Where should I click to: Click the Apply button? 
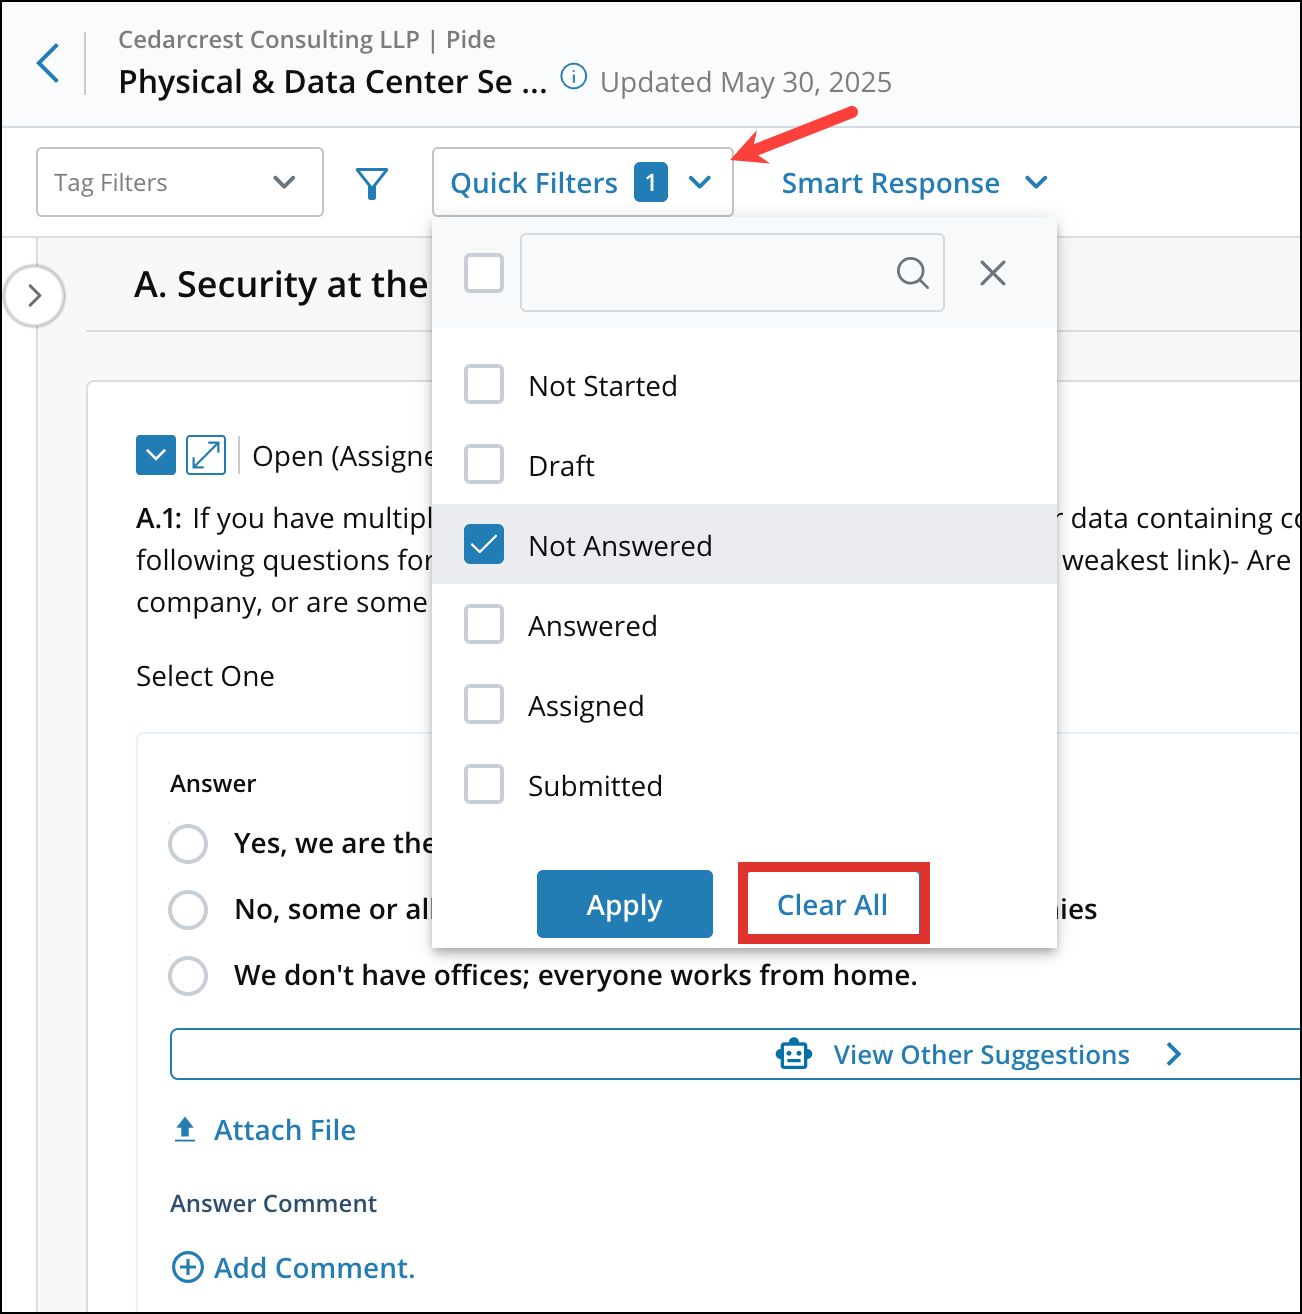624,904
